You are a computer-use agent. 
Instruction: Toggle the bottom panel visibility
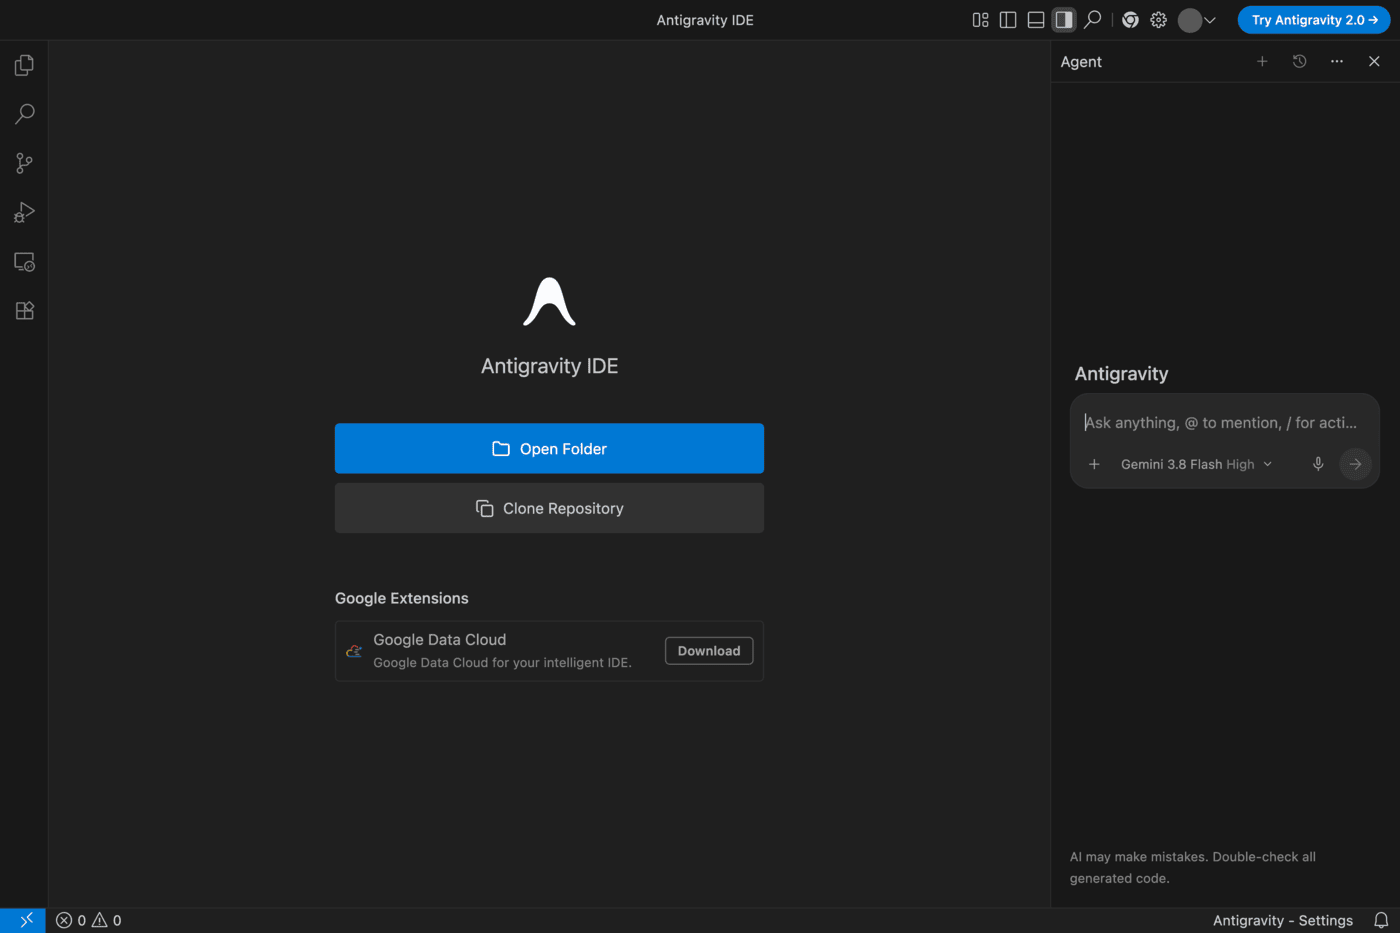coord(1036,20)
